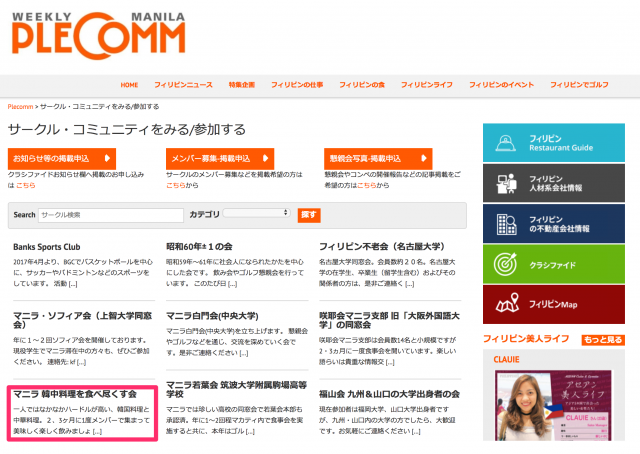Open the フィリピン人材系会社情報 icon
The image size is (640, 454).
point(506,182)
